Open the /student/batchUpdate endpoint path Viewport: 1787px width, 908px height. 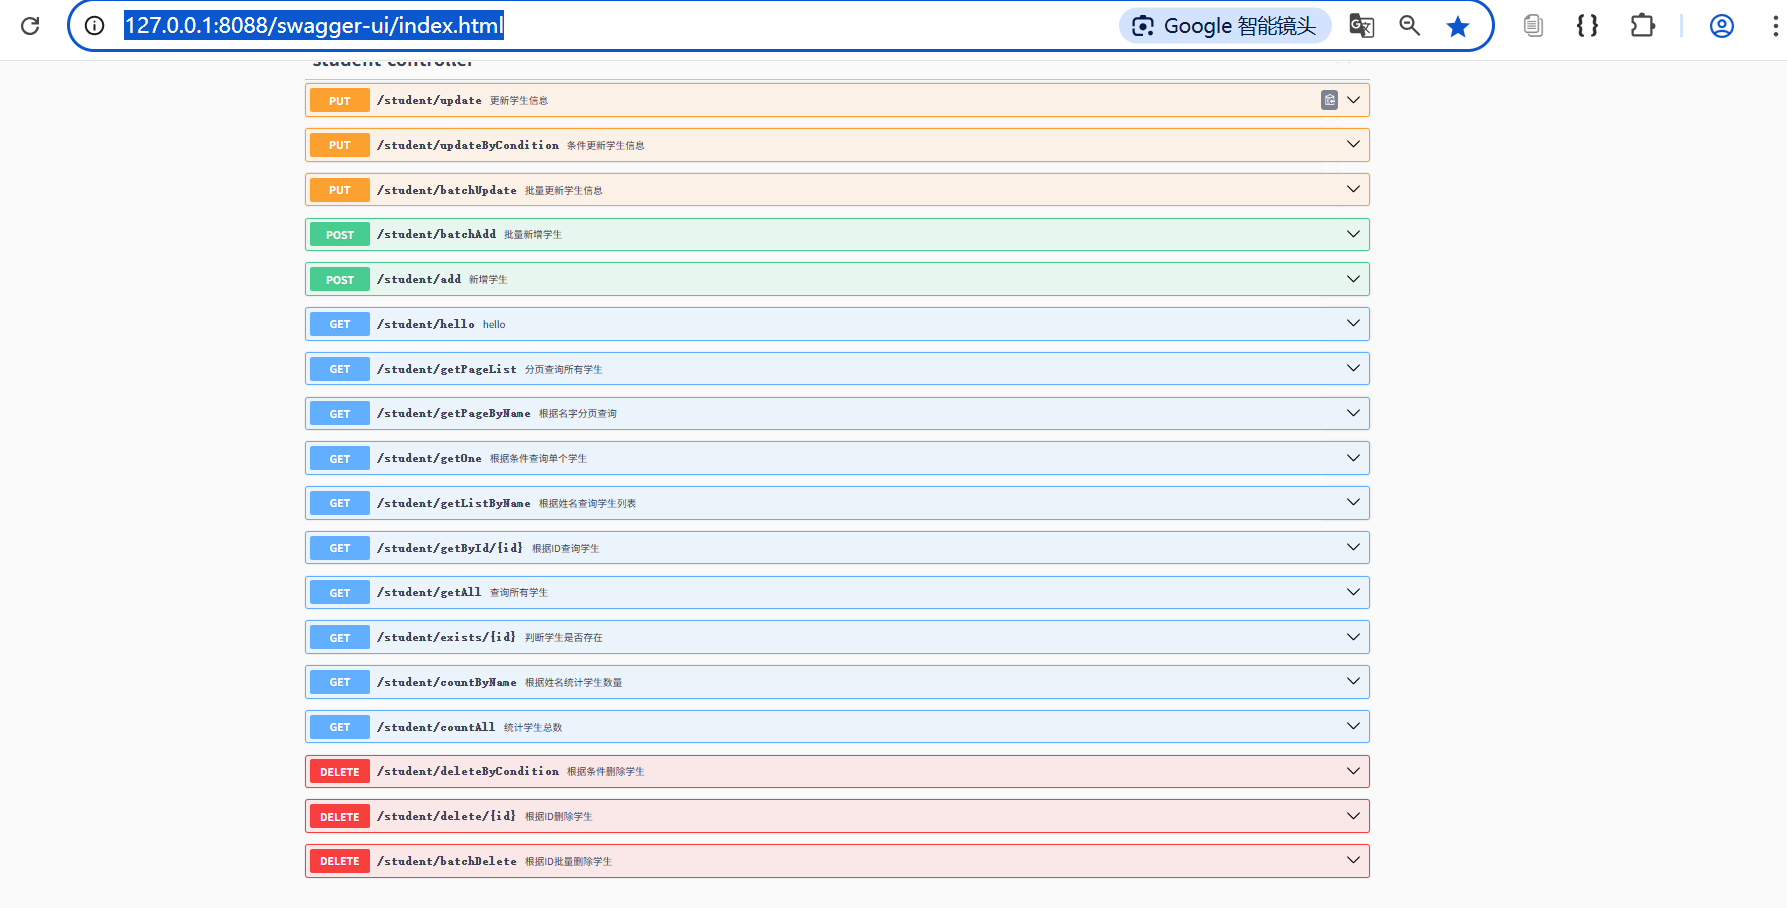pos(447,190)
